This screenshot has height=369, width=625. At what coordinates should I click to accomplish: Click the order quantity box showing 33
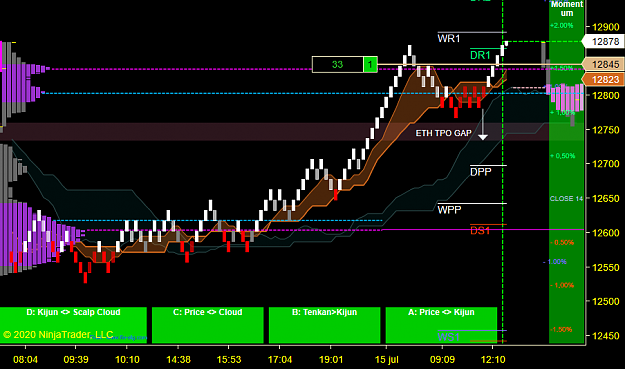tap(338, 65)
